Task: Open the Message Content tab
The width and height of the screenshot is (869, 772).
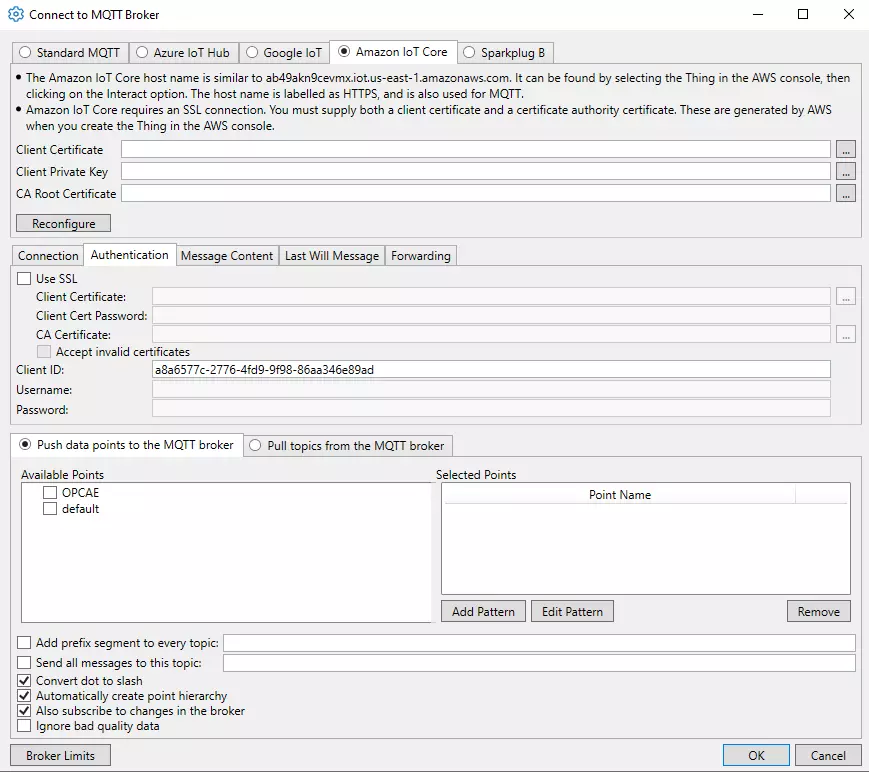Action: click(227, 255)
